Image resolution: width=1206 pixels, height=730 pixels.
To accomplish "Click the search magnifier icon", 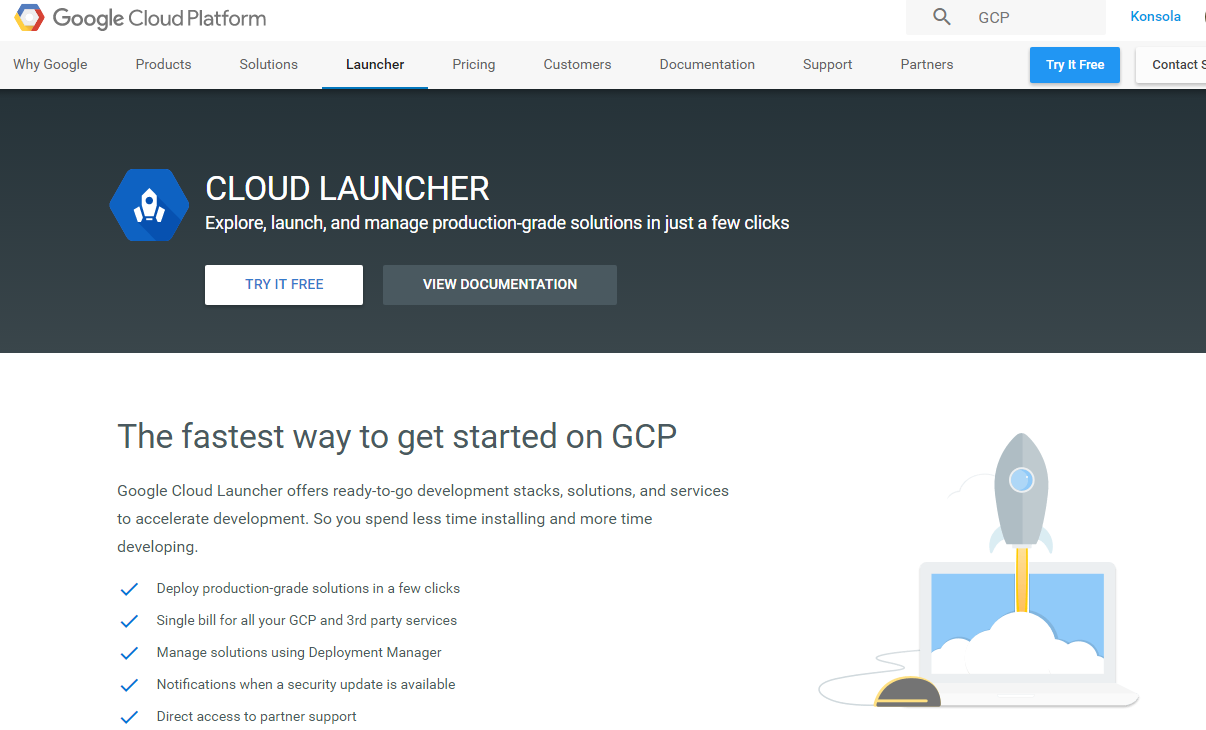I will pos(941,17).
